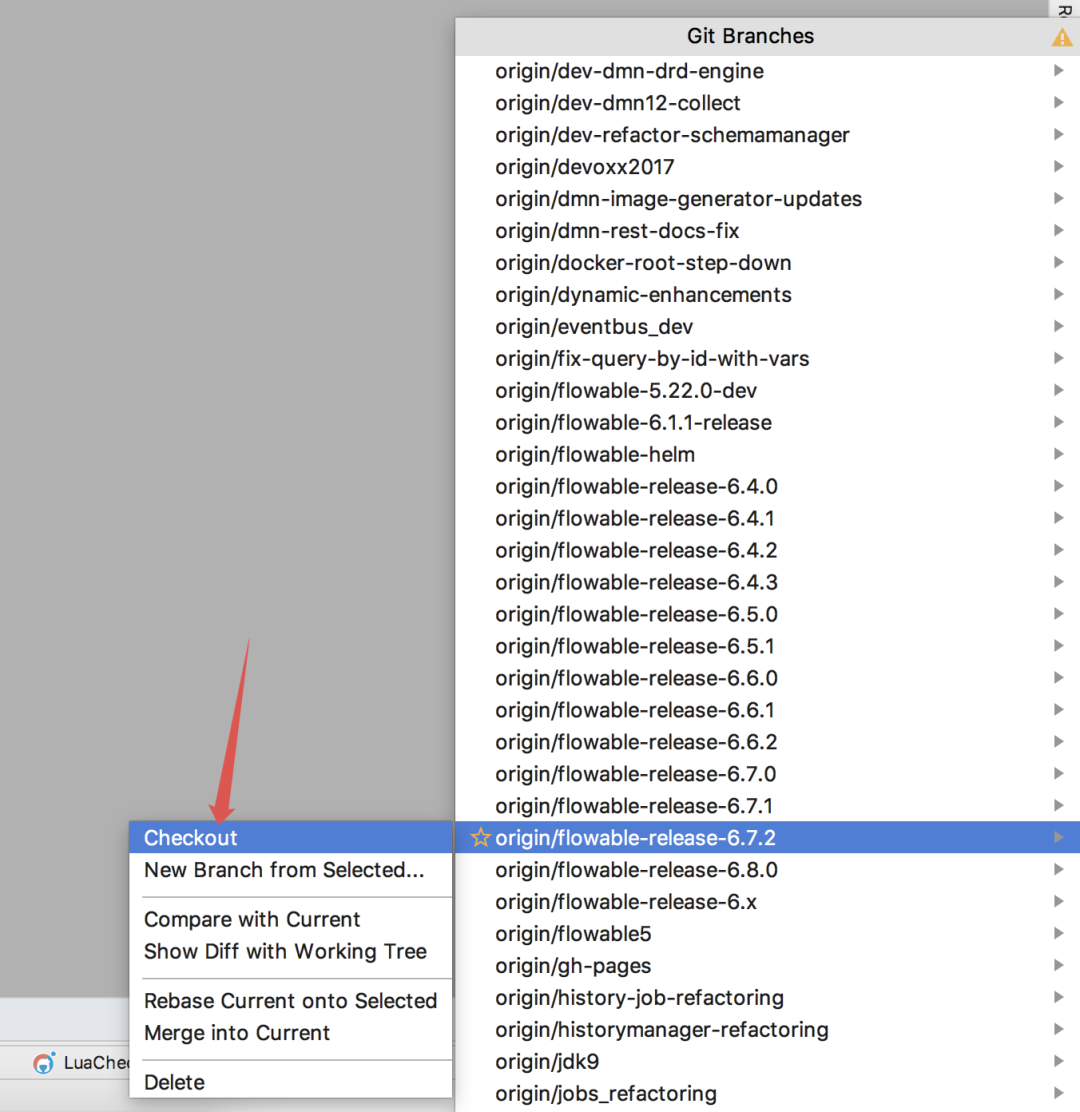Select branch origin/flowable-release-6.7.0

(x=767, y=774)
